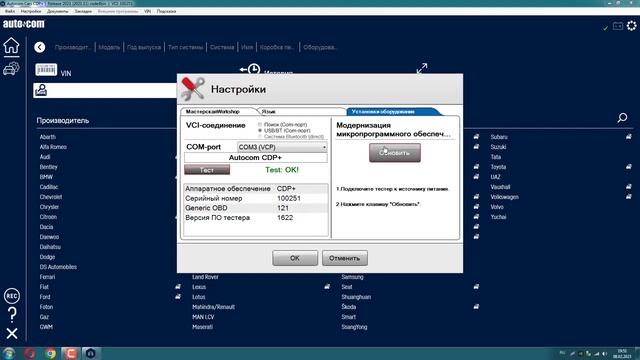The height and width of the screenshot is (360, 640).
Task: Select SsangYong in manufacturer list
Action: click(354, 327)
